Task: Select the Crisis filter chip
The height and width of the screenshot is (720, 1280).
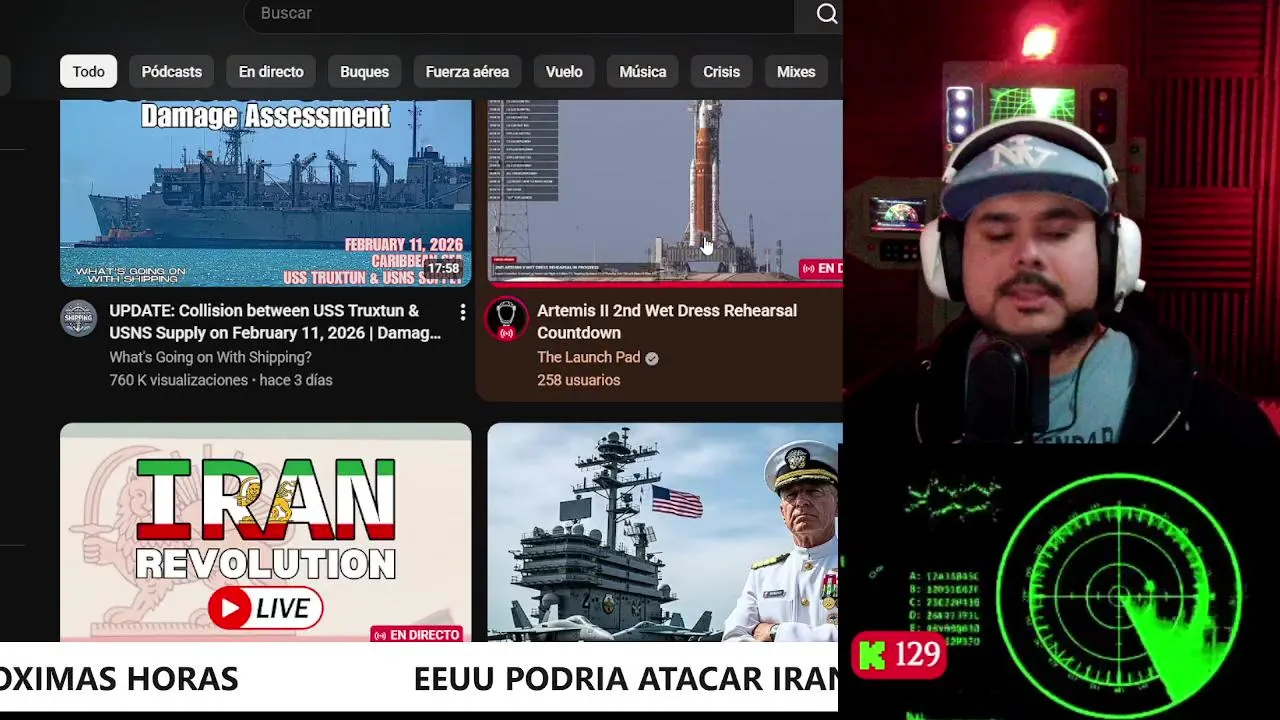Action: click(721, 72)
